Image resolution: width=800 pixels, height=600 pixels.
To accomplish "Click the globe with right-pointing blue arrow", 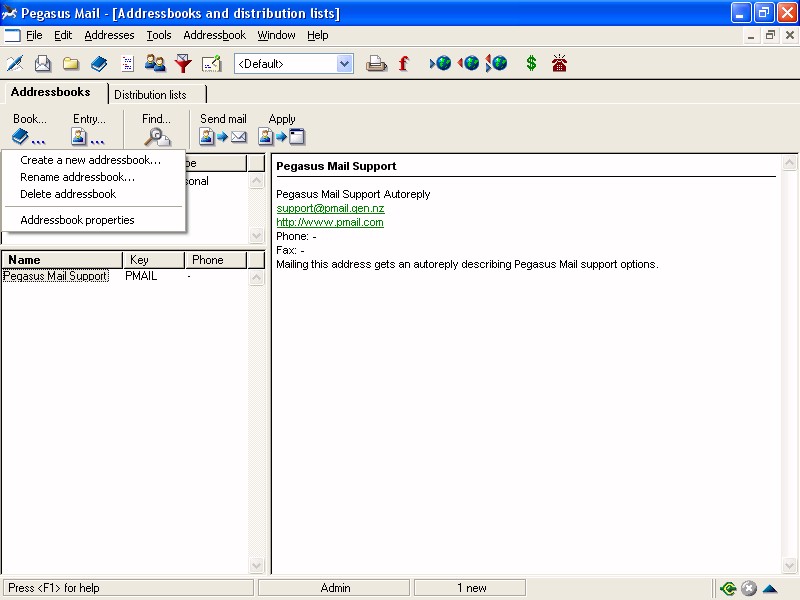I will 440,63.
